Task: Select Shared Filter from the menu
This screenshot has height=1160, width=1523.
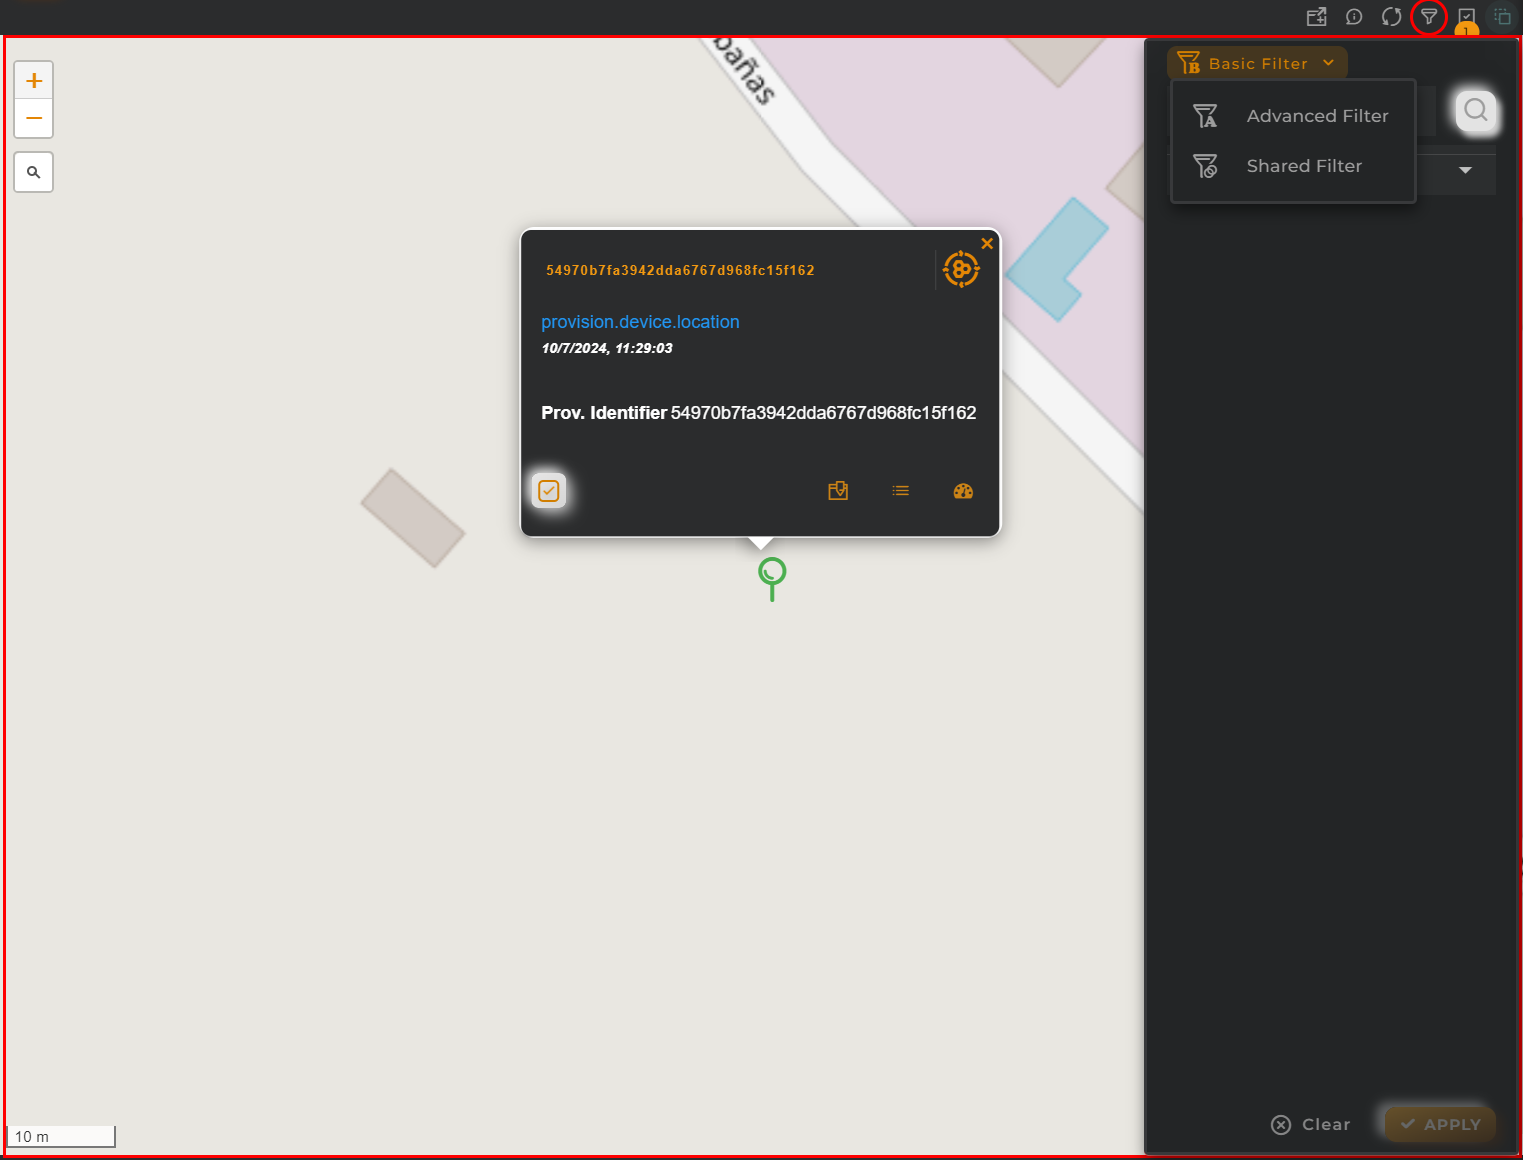Action: (1303, 166)
